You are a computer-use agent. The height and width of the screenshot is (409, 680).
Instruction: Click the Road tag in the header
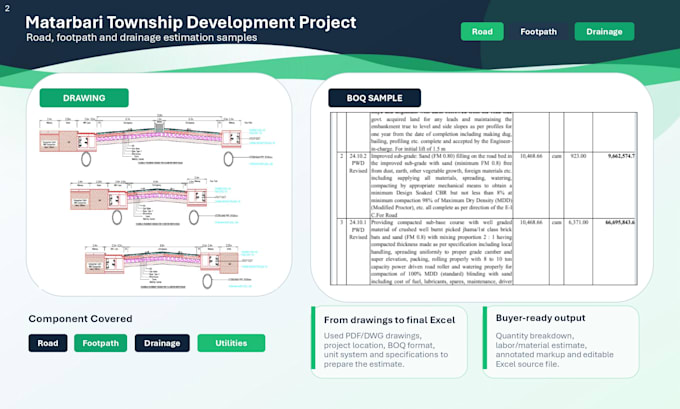click(482, 32)
